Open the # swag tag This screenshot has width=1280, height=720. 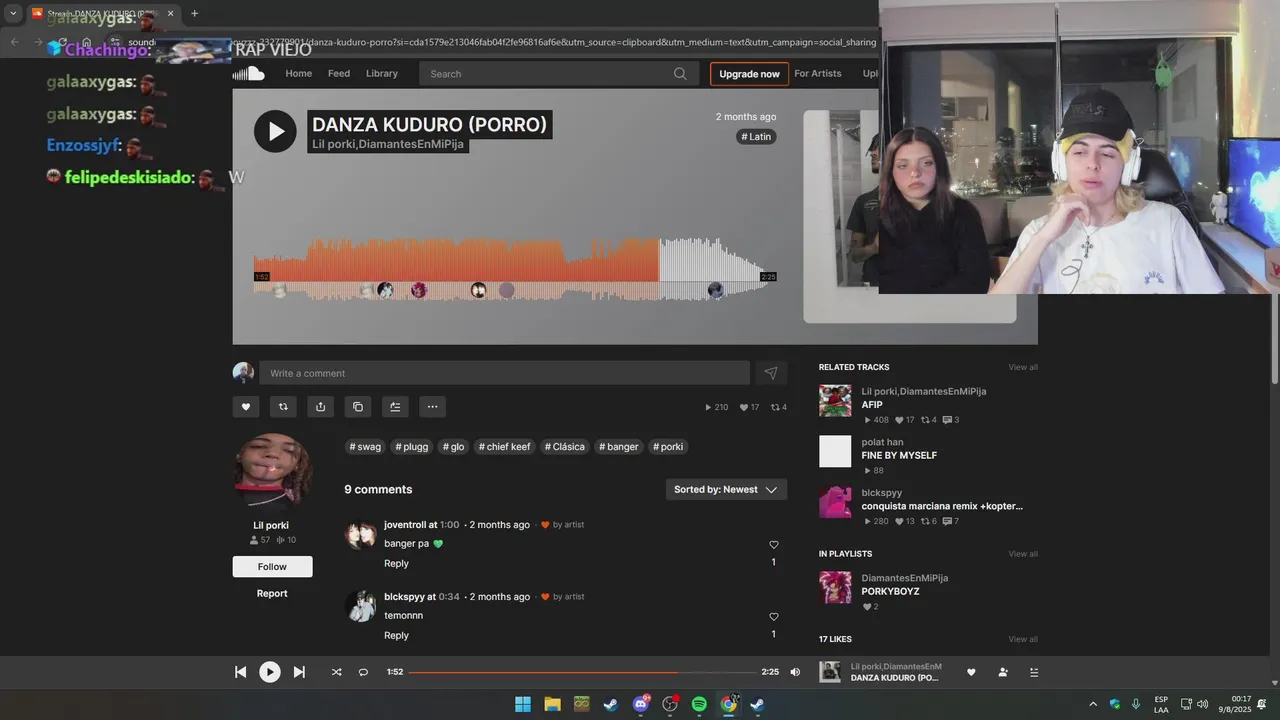pos(365,447)
